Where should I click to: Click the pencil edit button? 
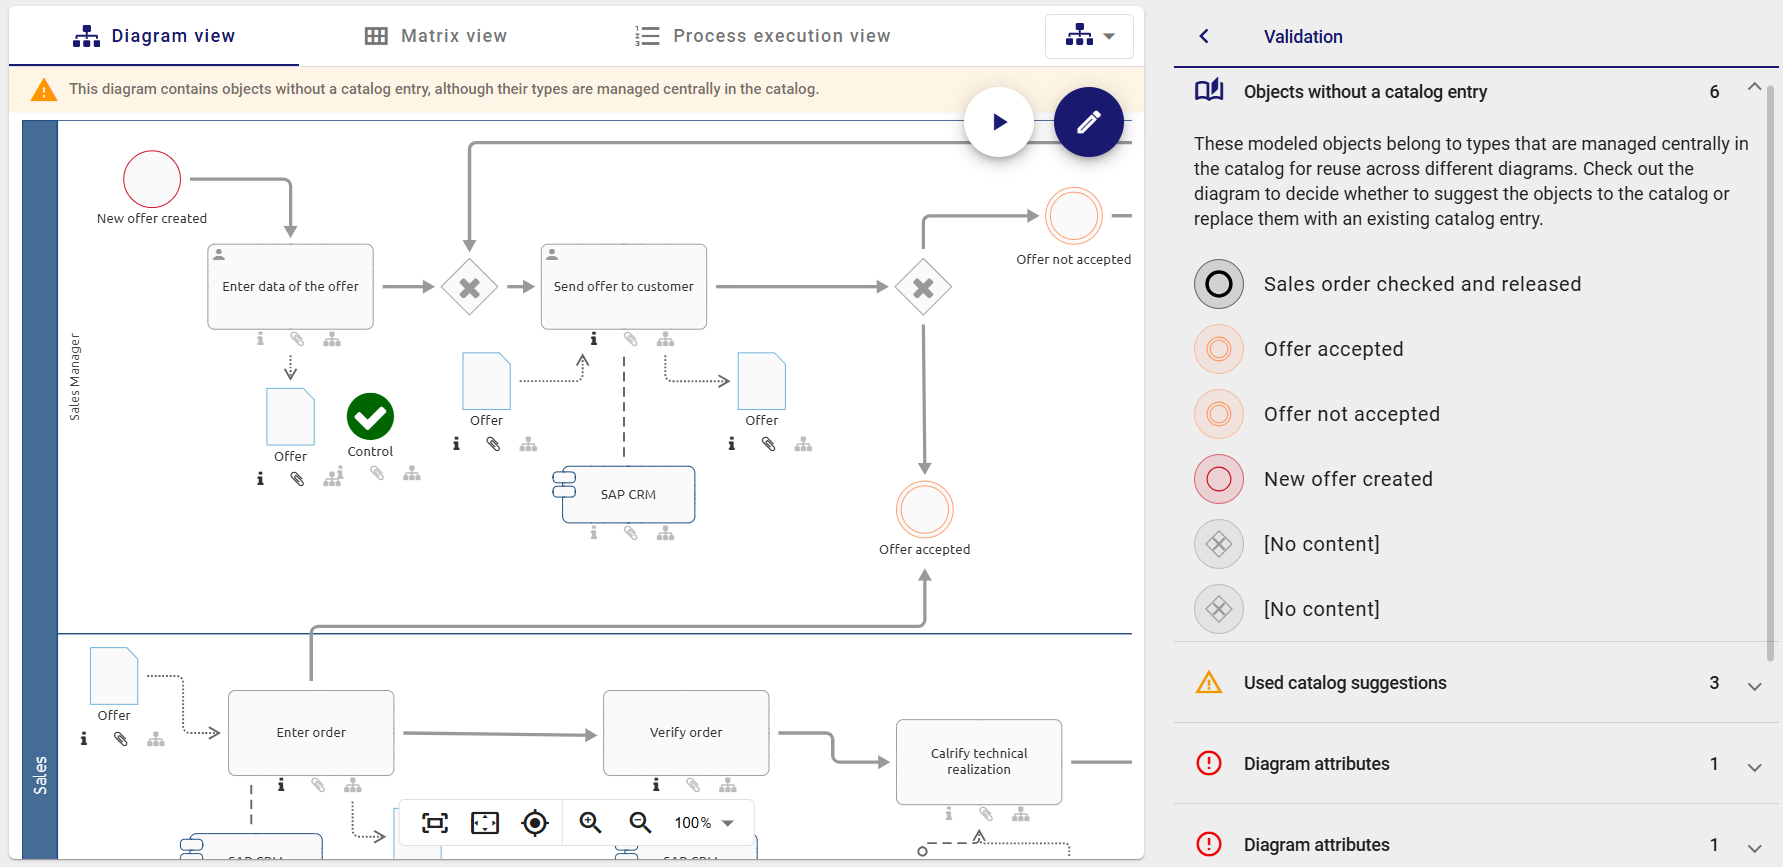click(1089, 122)
